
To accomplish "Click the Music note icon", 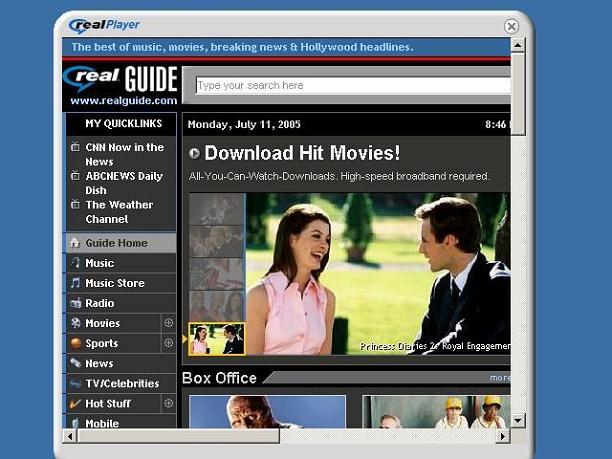I will click(76, 263).
